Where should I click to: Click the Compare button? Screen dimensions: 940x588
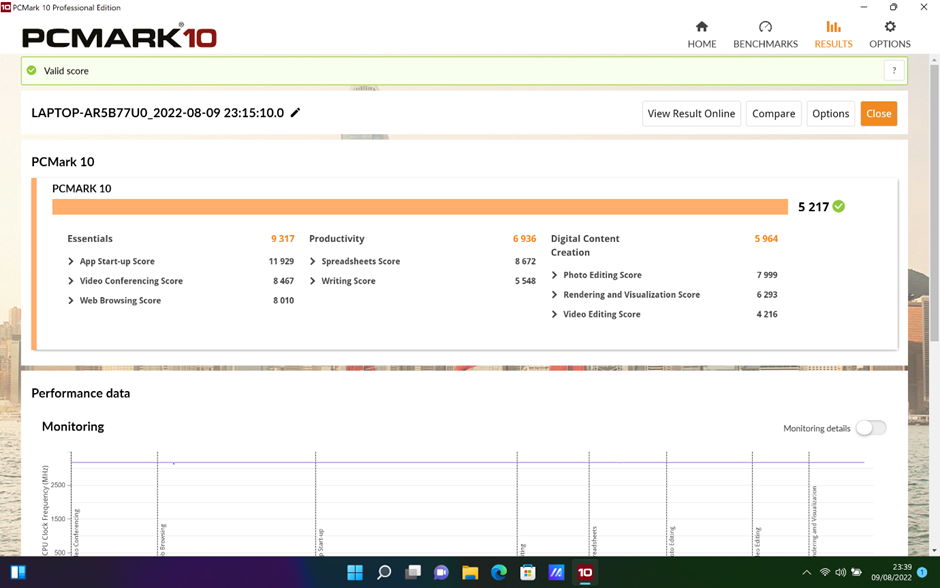[773, 114]
